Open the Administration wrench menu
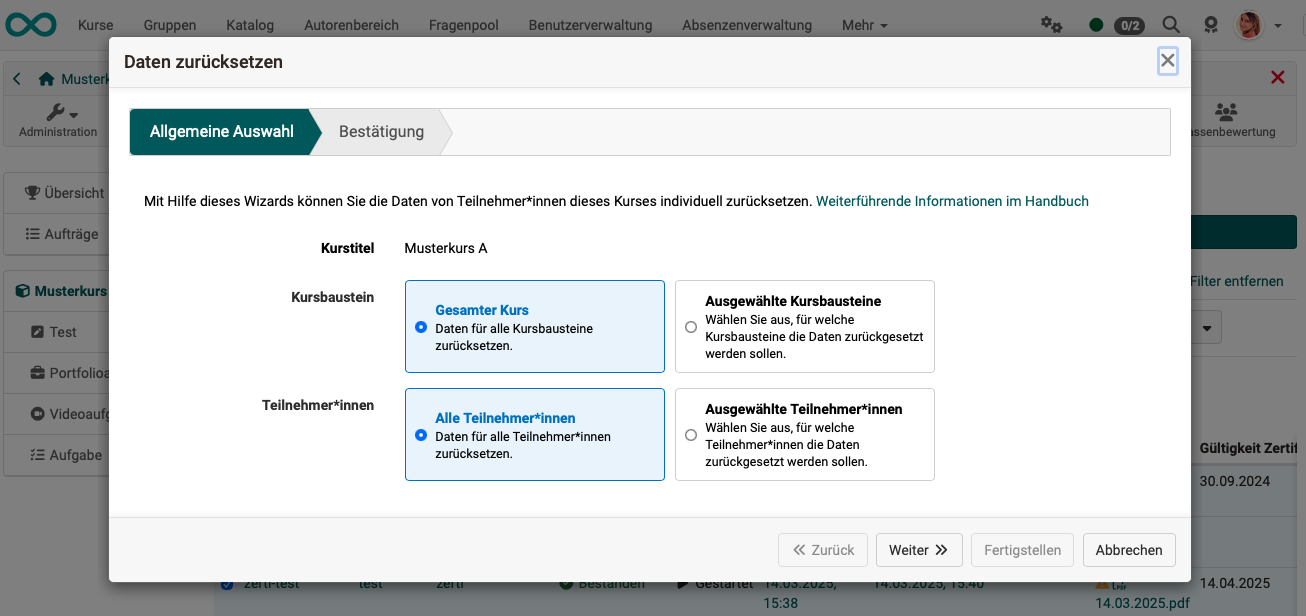This screenshot has width=1306, height=616. (59, 120)
